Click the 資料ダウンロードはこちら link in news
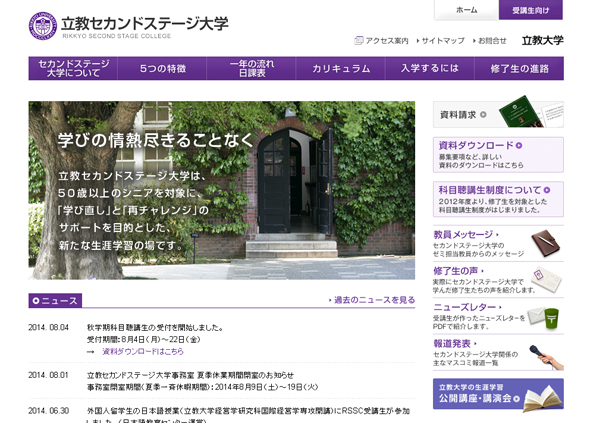This screenshot has width=590, height=423. (143, 351)
